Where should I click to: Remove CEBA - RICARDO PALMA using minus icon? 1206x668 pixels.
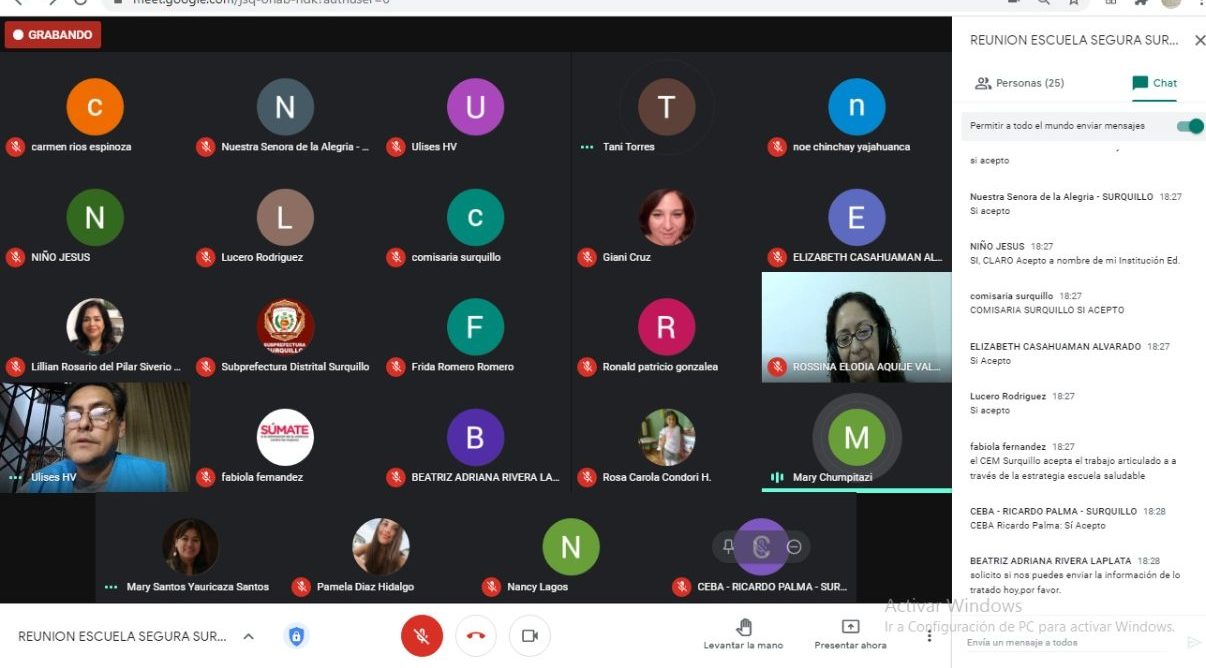point(794,547)
